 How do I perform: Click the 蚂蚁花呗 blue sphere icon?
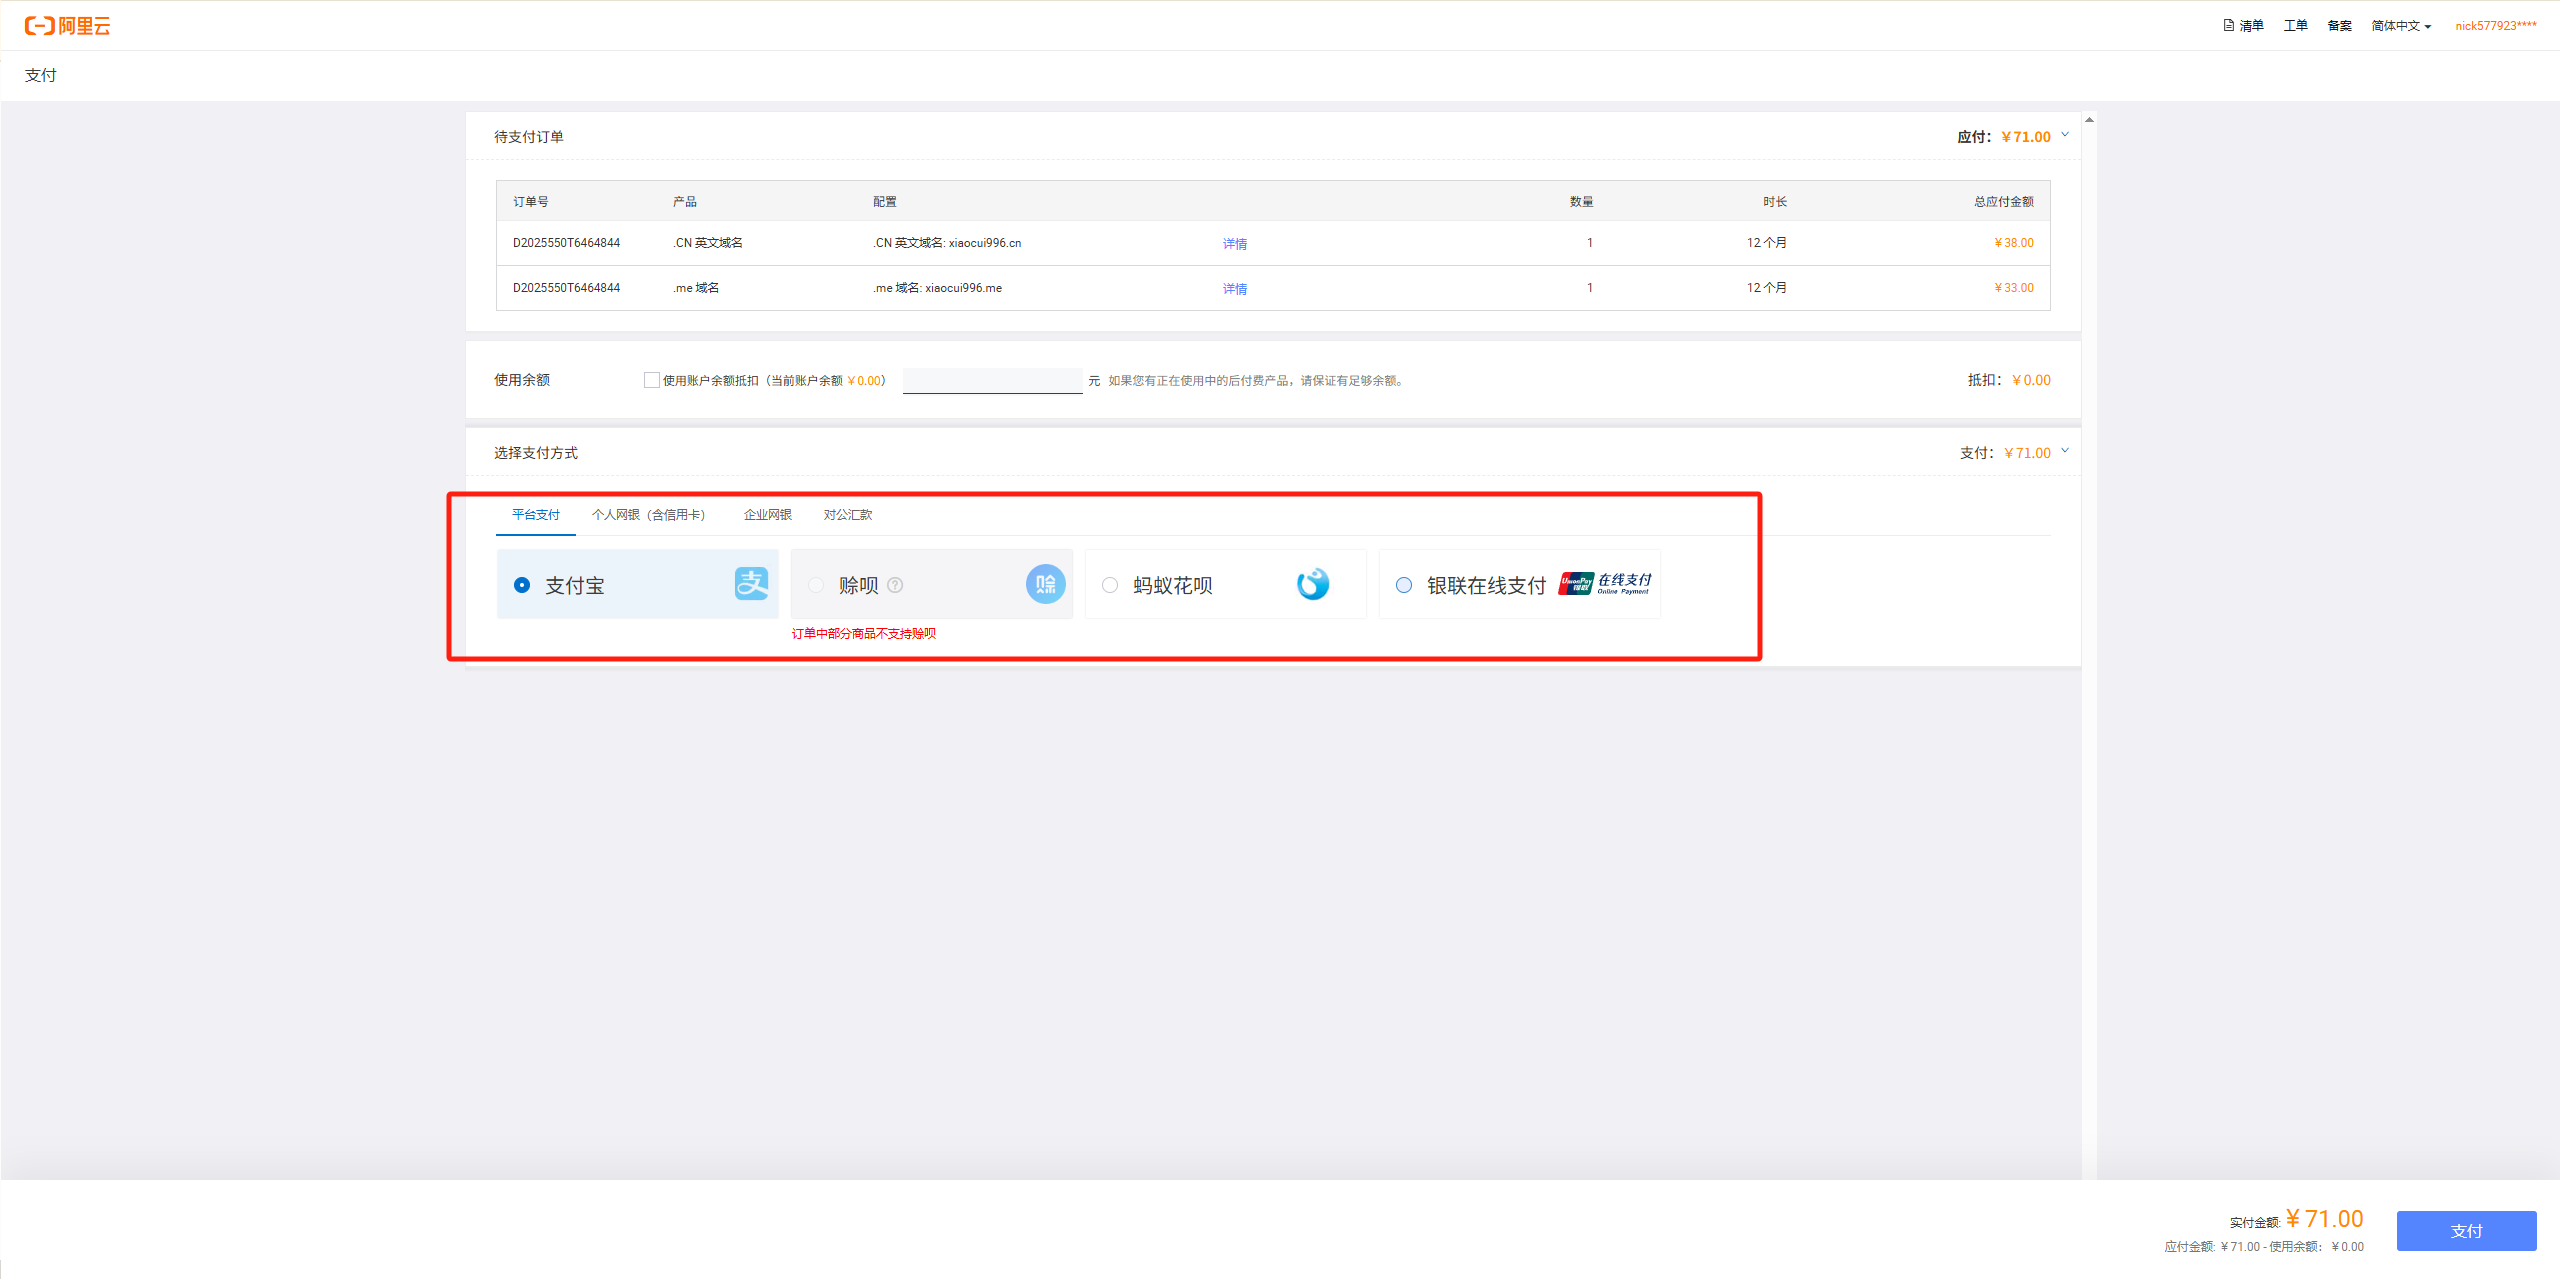click(x=1313, y=584)
